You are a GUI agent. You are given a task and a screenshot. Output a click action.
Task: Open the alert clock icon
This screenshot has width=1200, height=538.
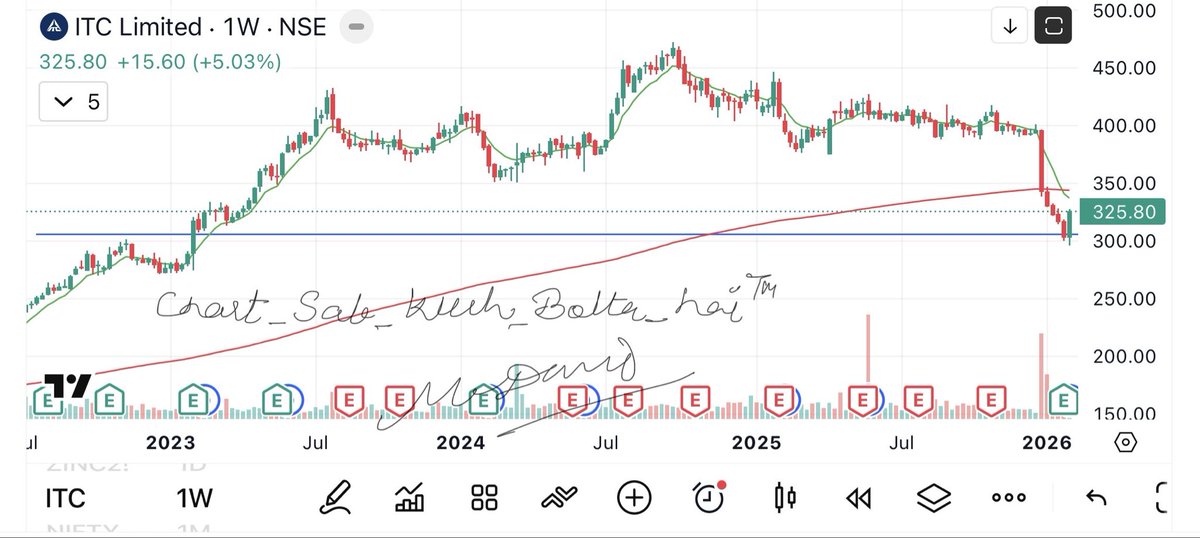tap(709, 495)
